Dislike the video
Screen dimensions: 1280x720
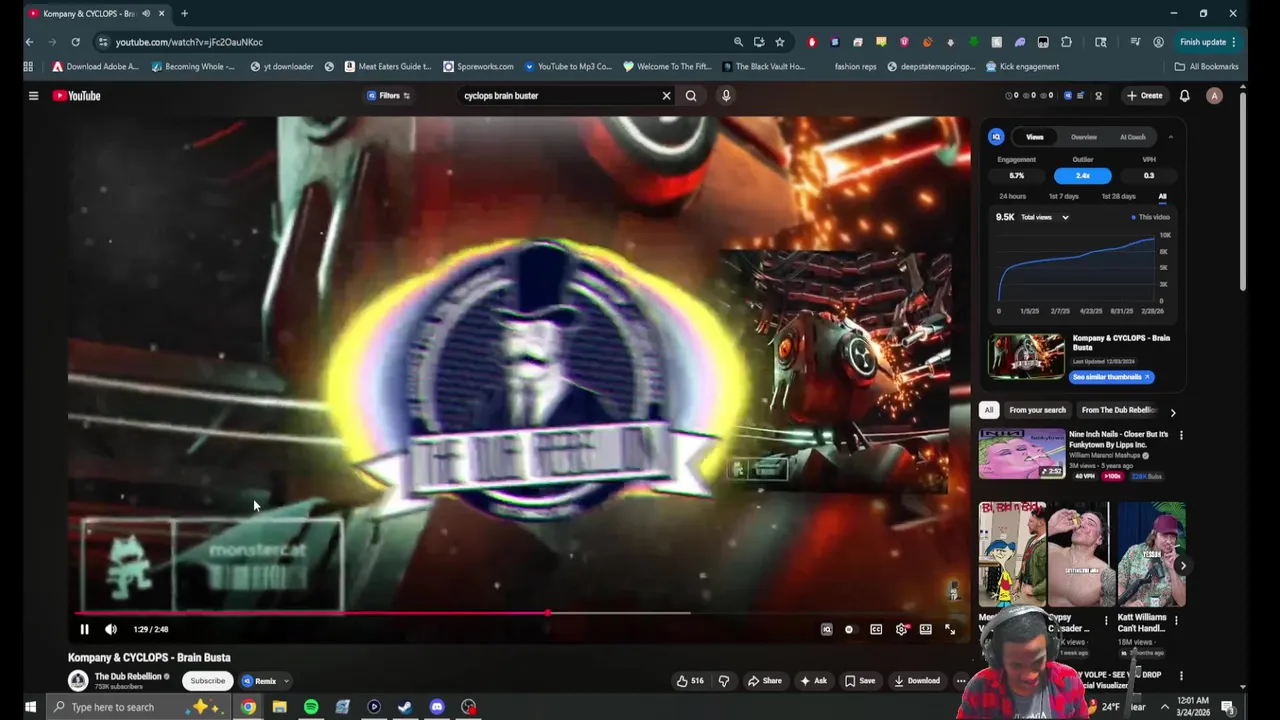(724, 681)
